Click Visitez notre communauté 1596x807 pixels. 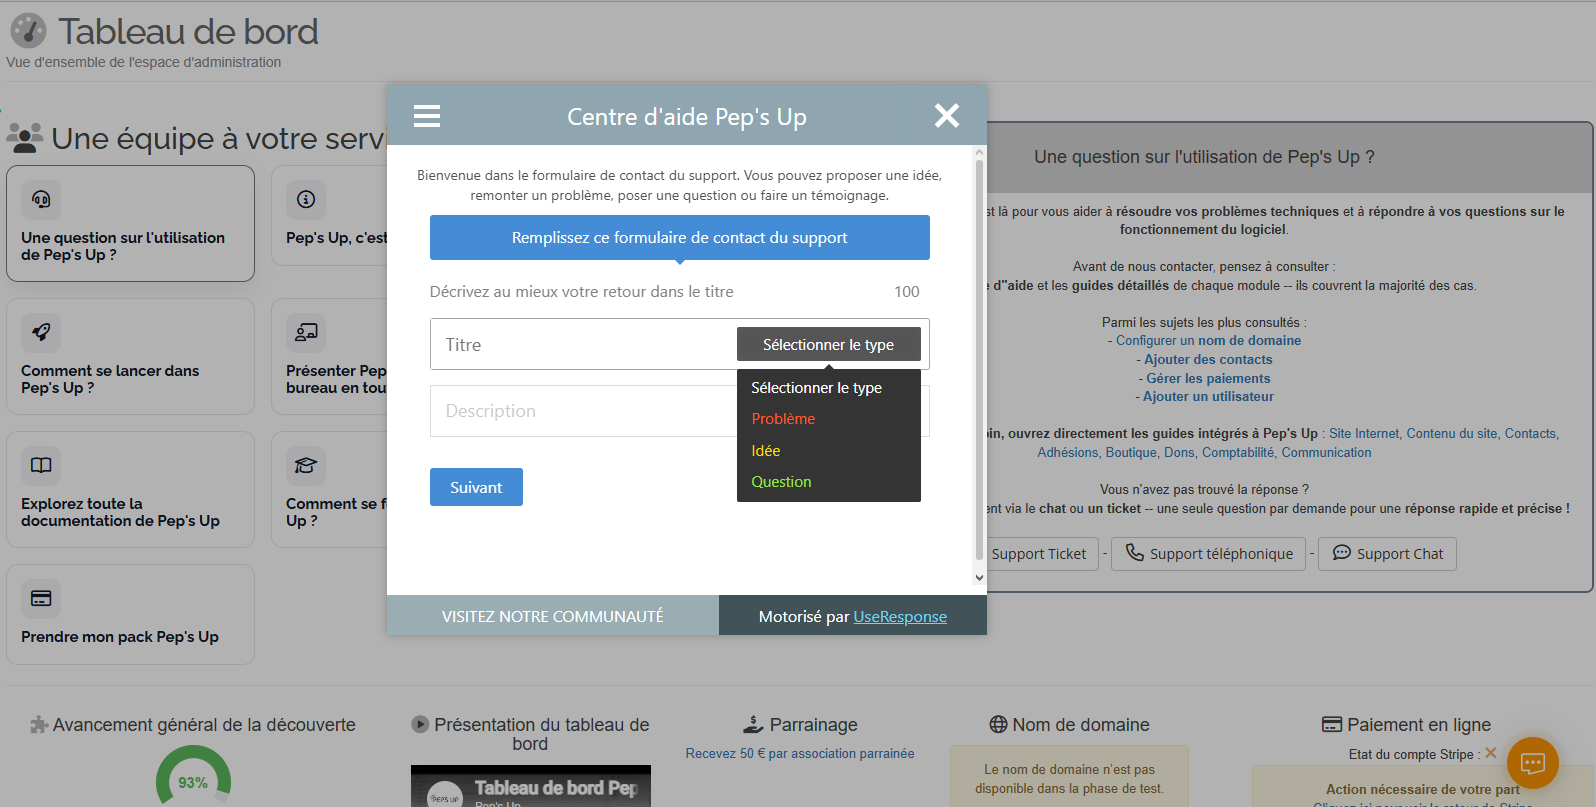552,616
